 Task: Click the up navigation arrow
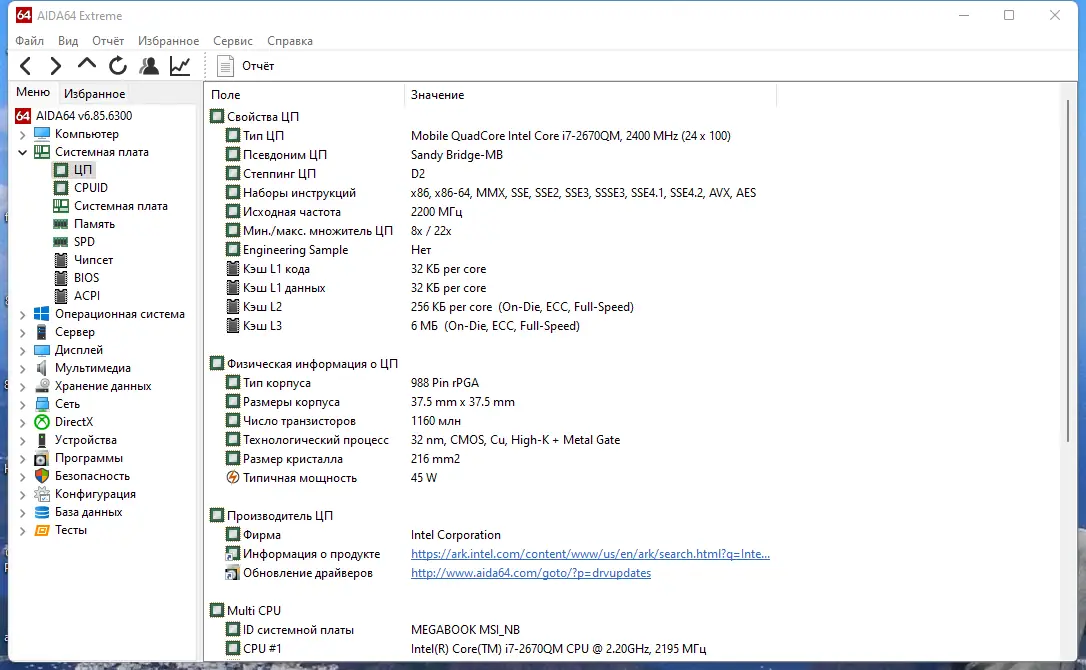click(86, 65)
